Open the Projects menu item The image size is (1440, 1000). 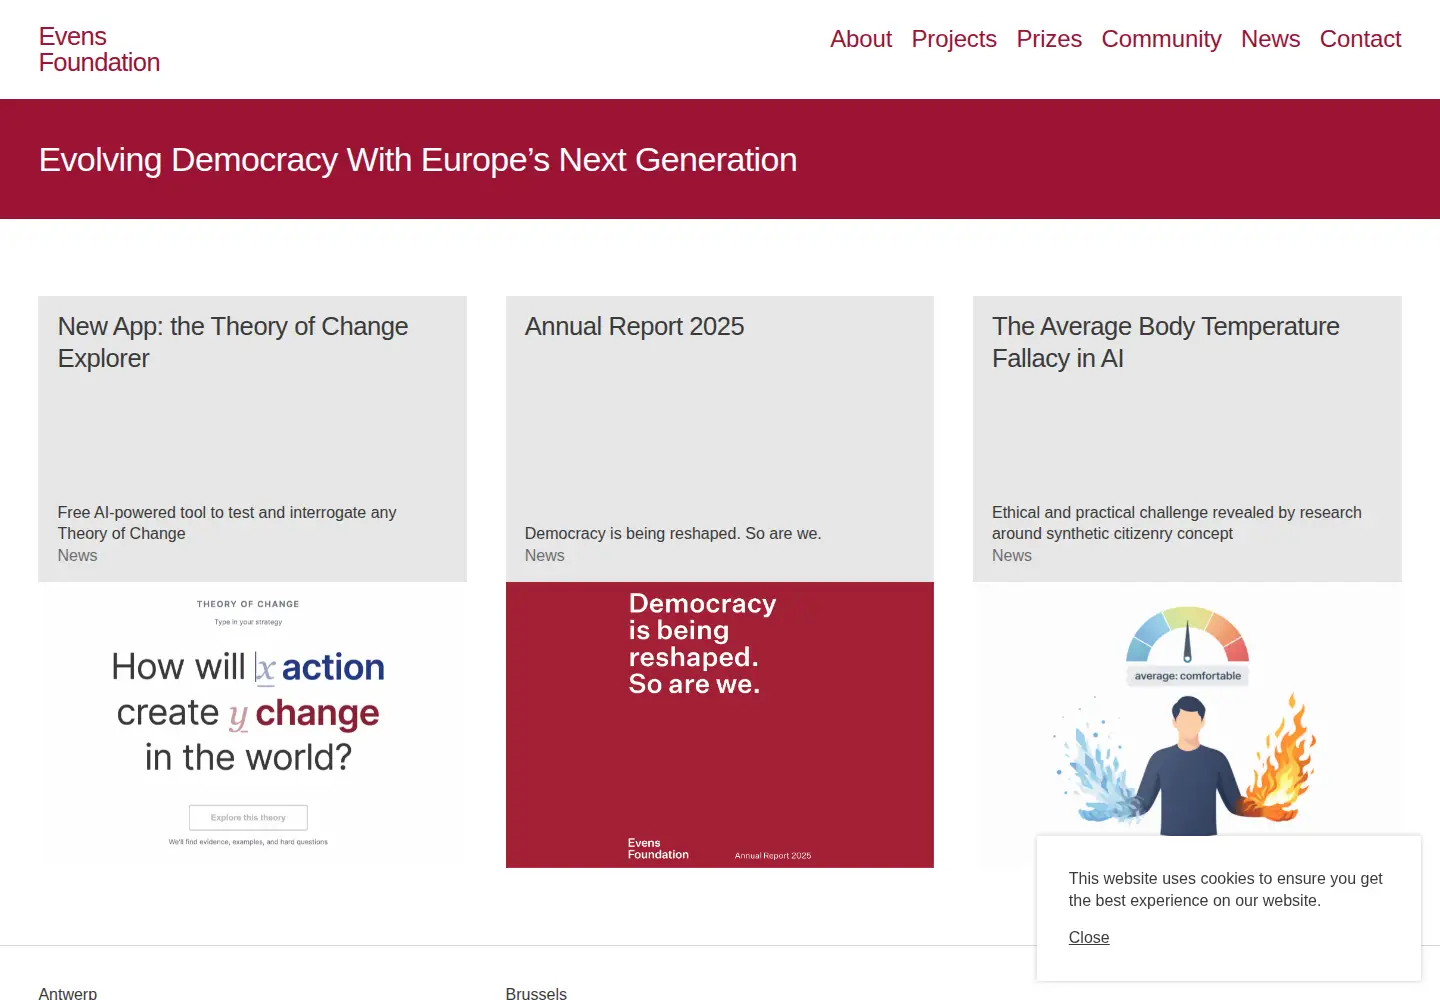954,39
